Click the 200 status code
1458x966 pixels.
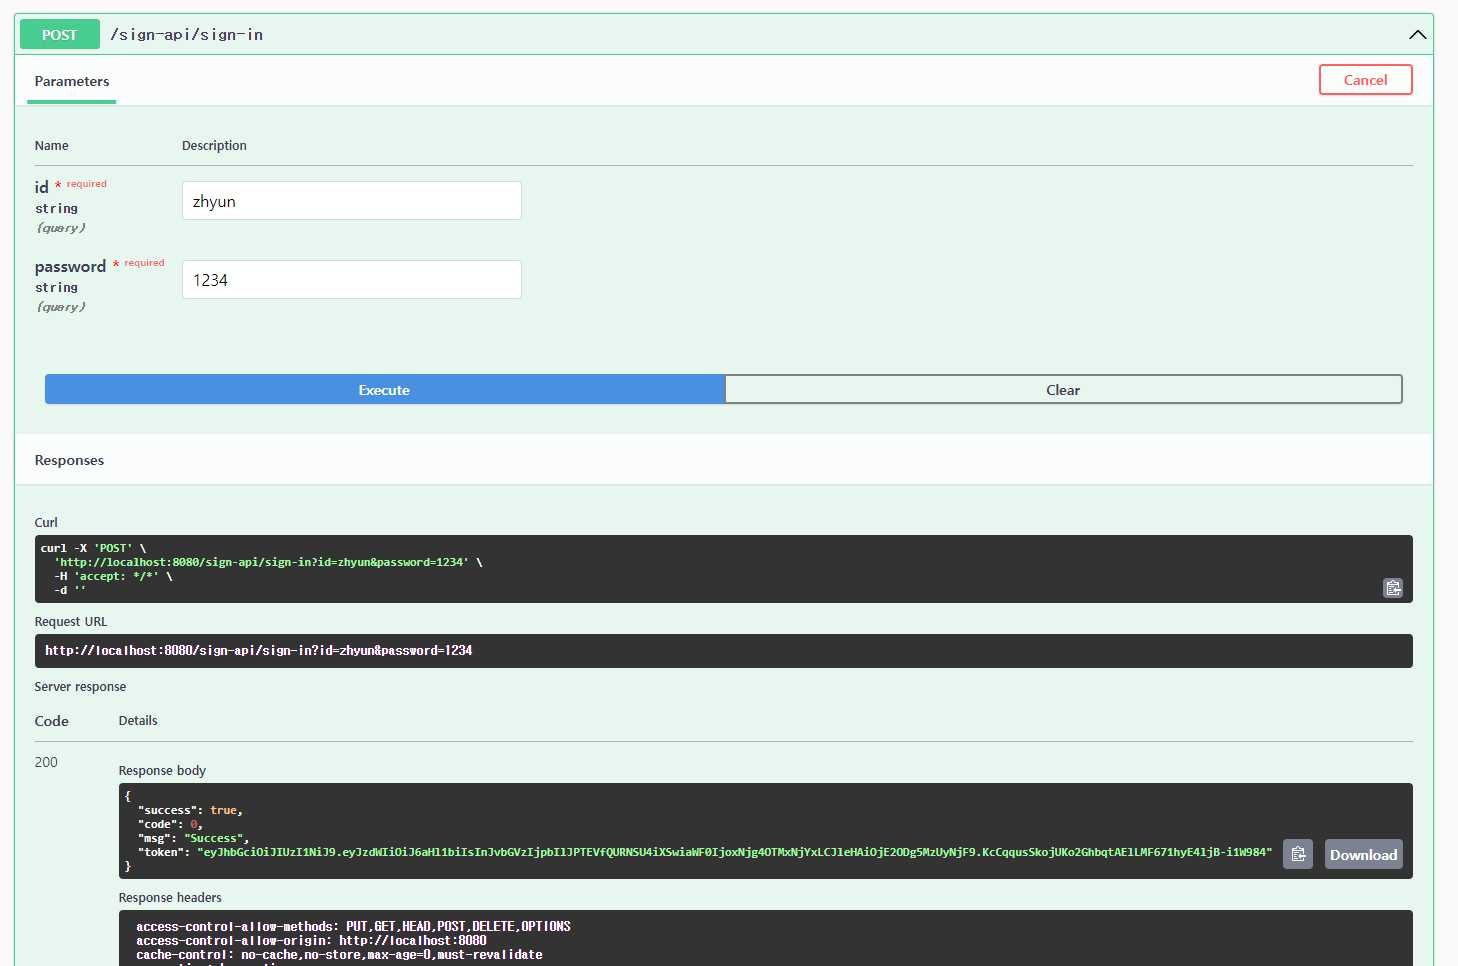tap(46, 762)
